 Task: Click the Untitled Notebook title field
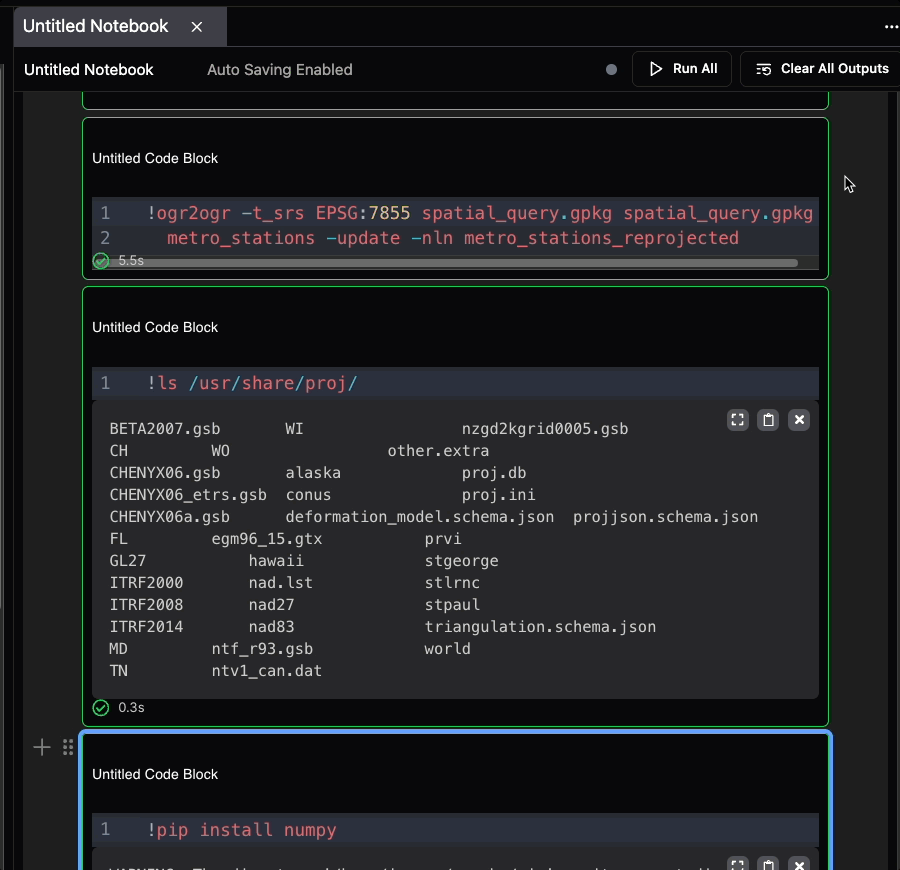click(88, 69)
